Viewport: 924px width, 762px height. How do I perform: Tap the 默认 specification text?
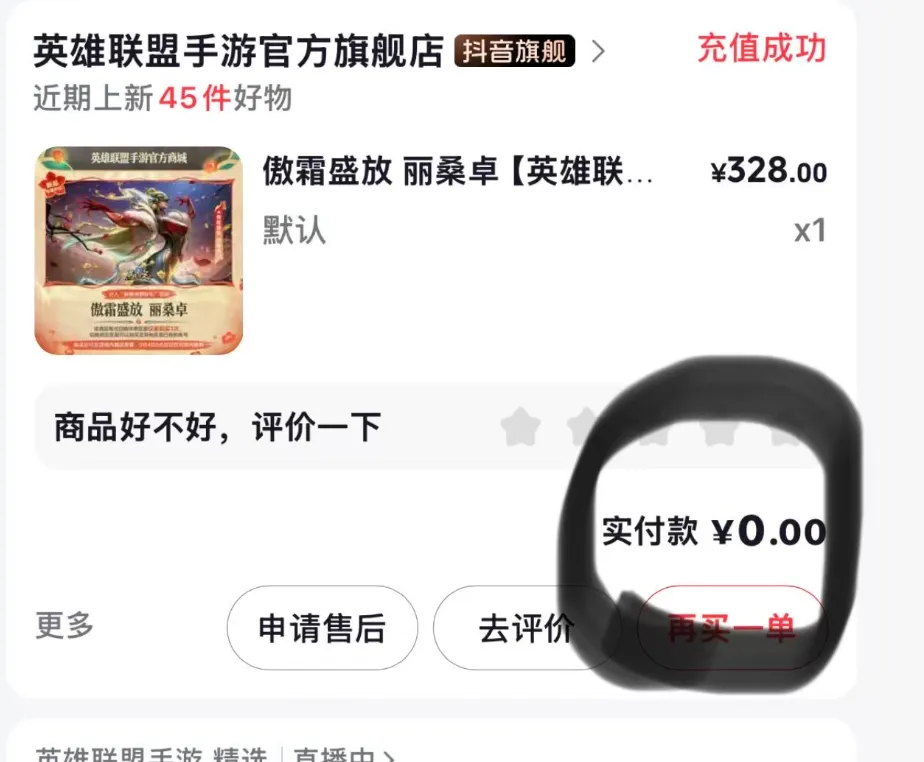pos(294,230)
